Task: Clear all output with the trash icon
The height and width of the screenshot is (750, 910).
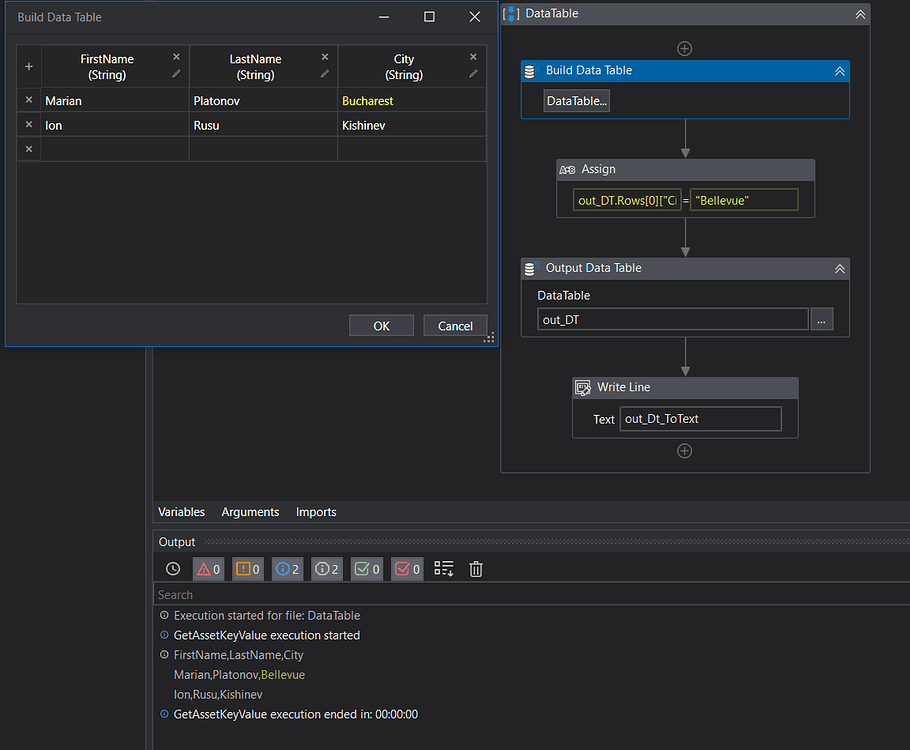Action: [476, 569]
